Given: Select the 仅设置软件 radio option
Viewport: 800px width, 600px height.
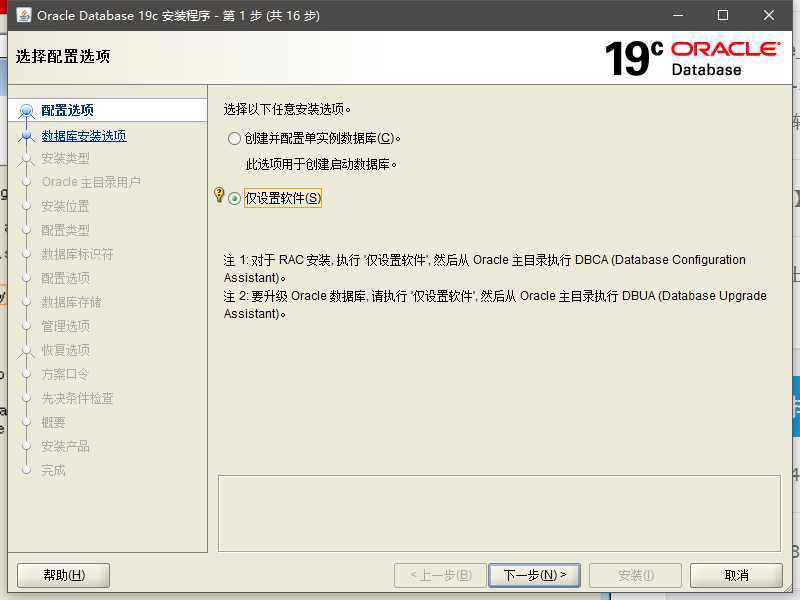Looking at the screenshot, I should click(x=234, y=198).
